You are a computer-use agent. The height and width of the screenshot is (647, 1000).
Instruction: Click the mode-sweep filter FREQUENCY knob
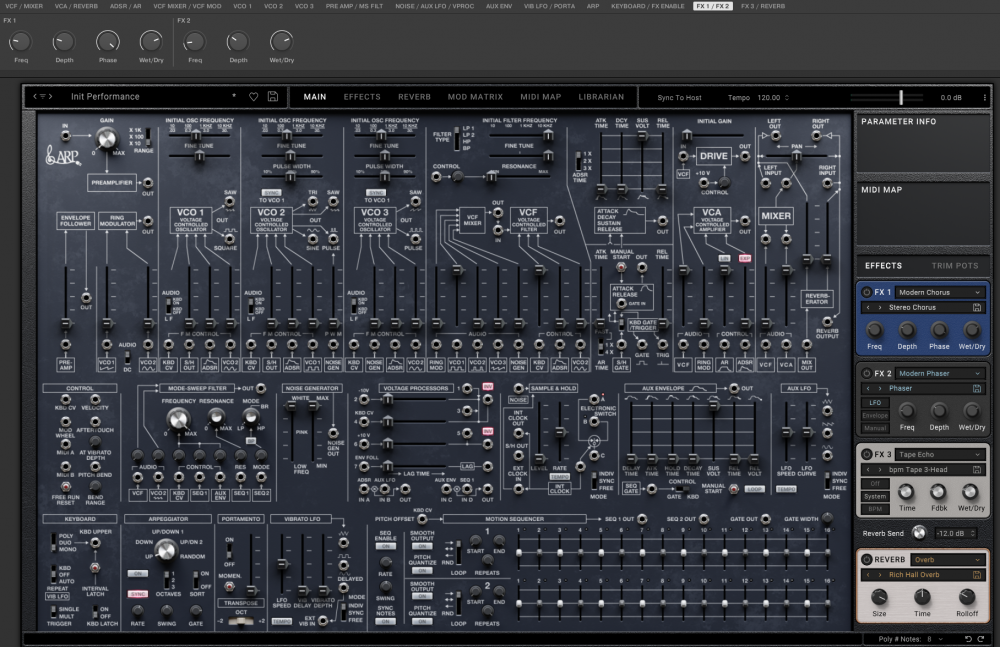coord(178,419)
